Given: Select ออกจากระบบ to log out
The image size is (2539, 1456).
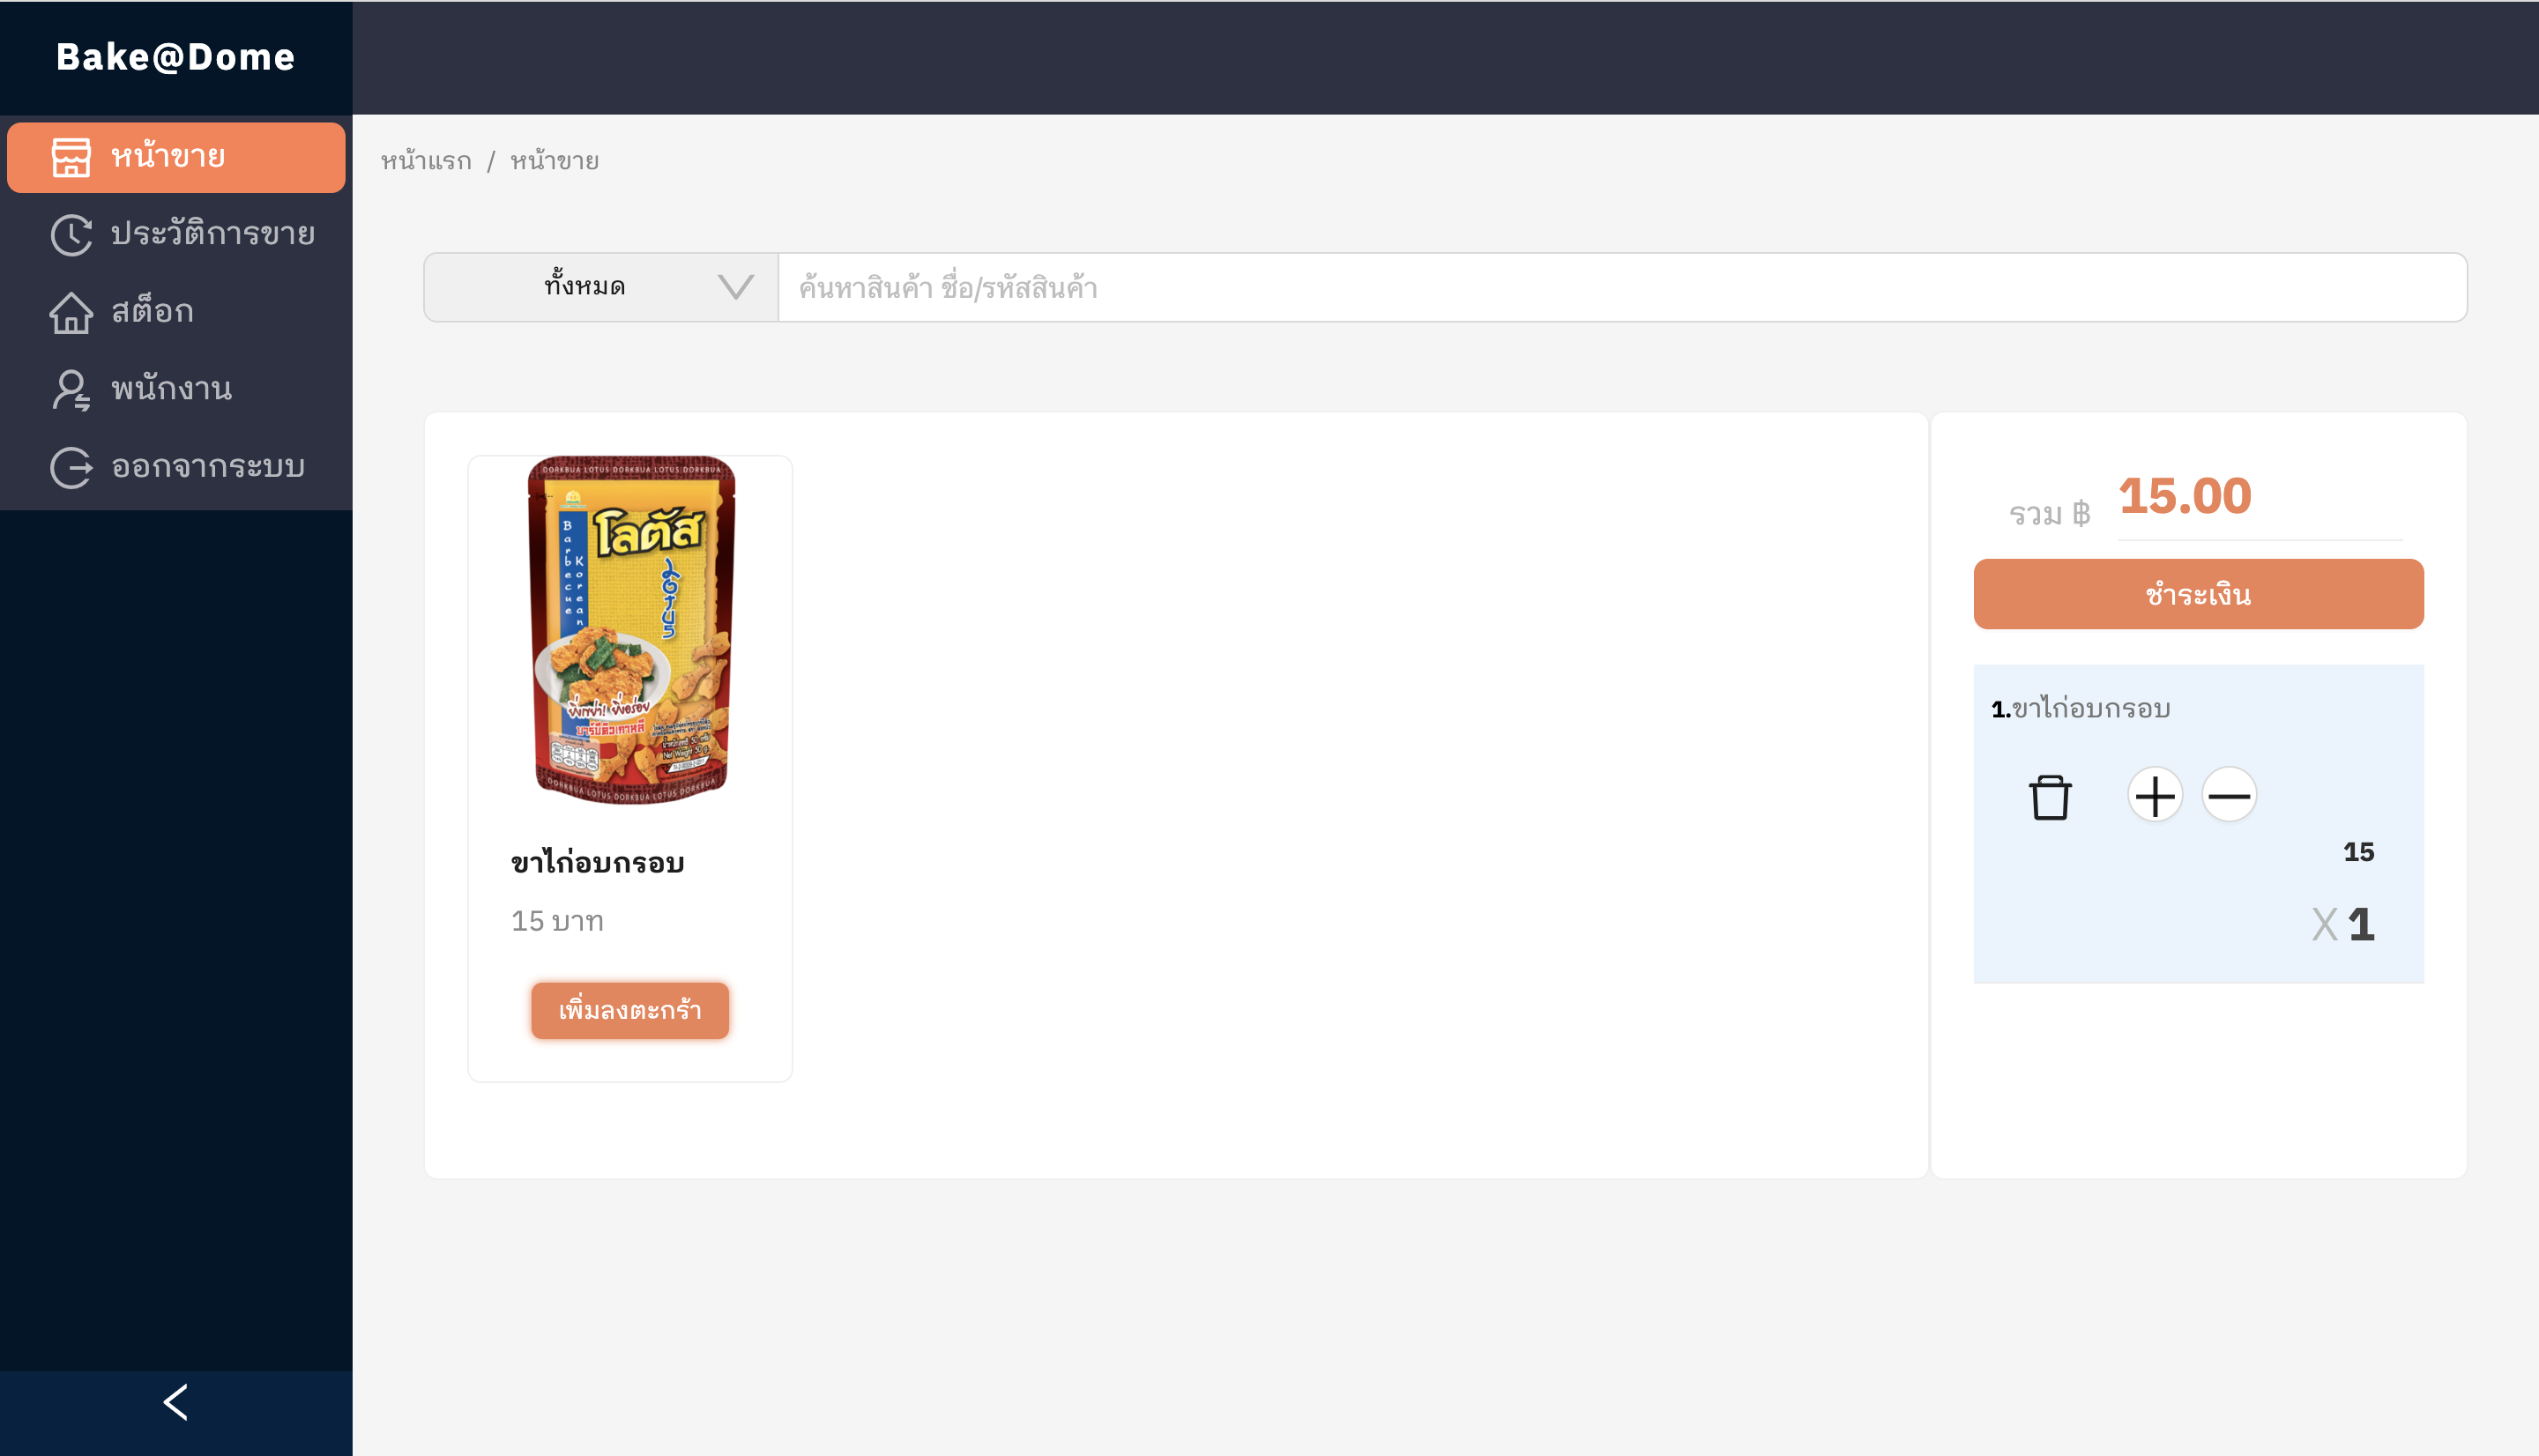Looking at the screenshot, I should (176, 467).
